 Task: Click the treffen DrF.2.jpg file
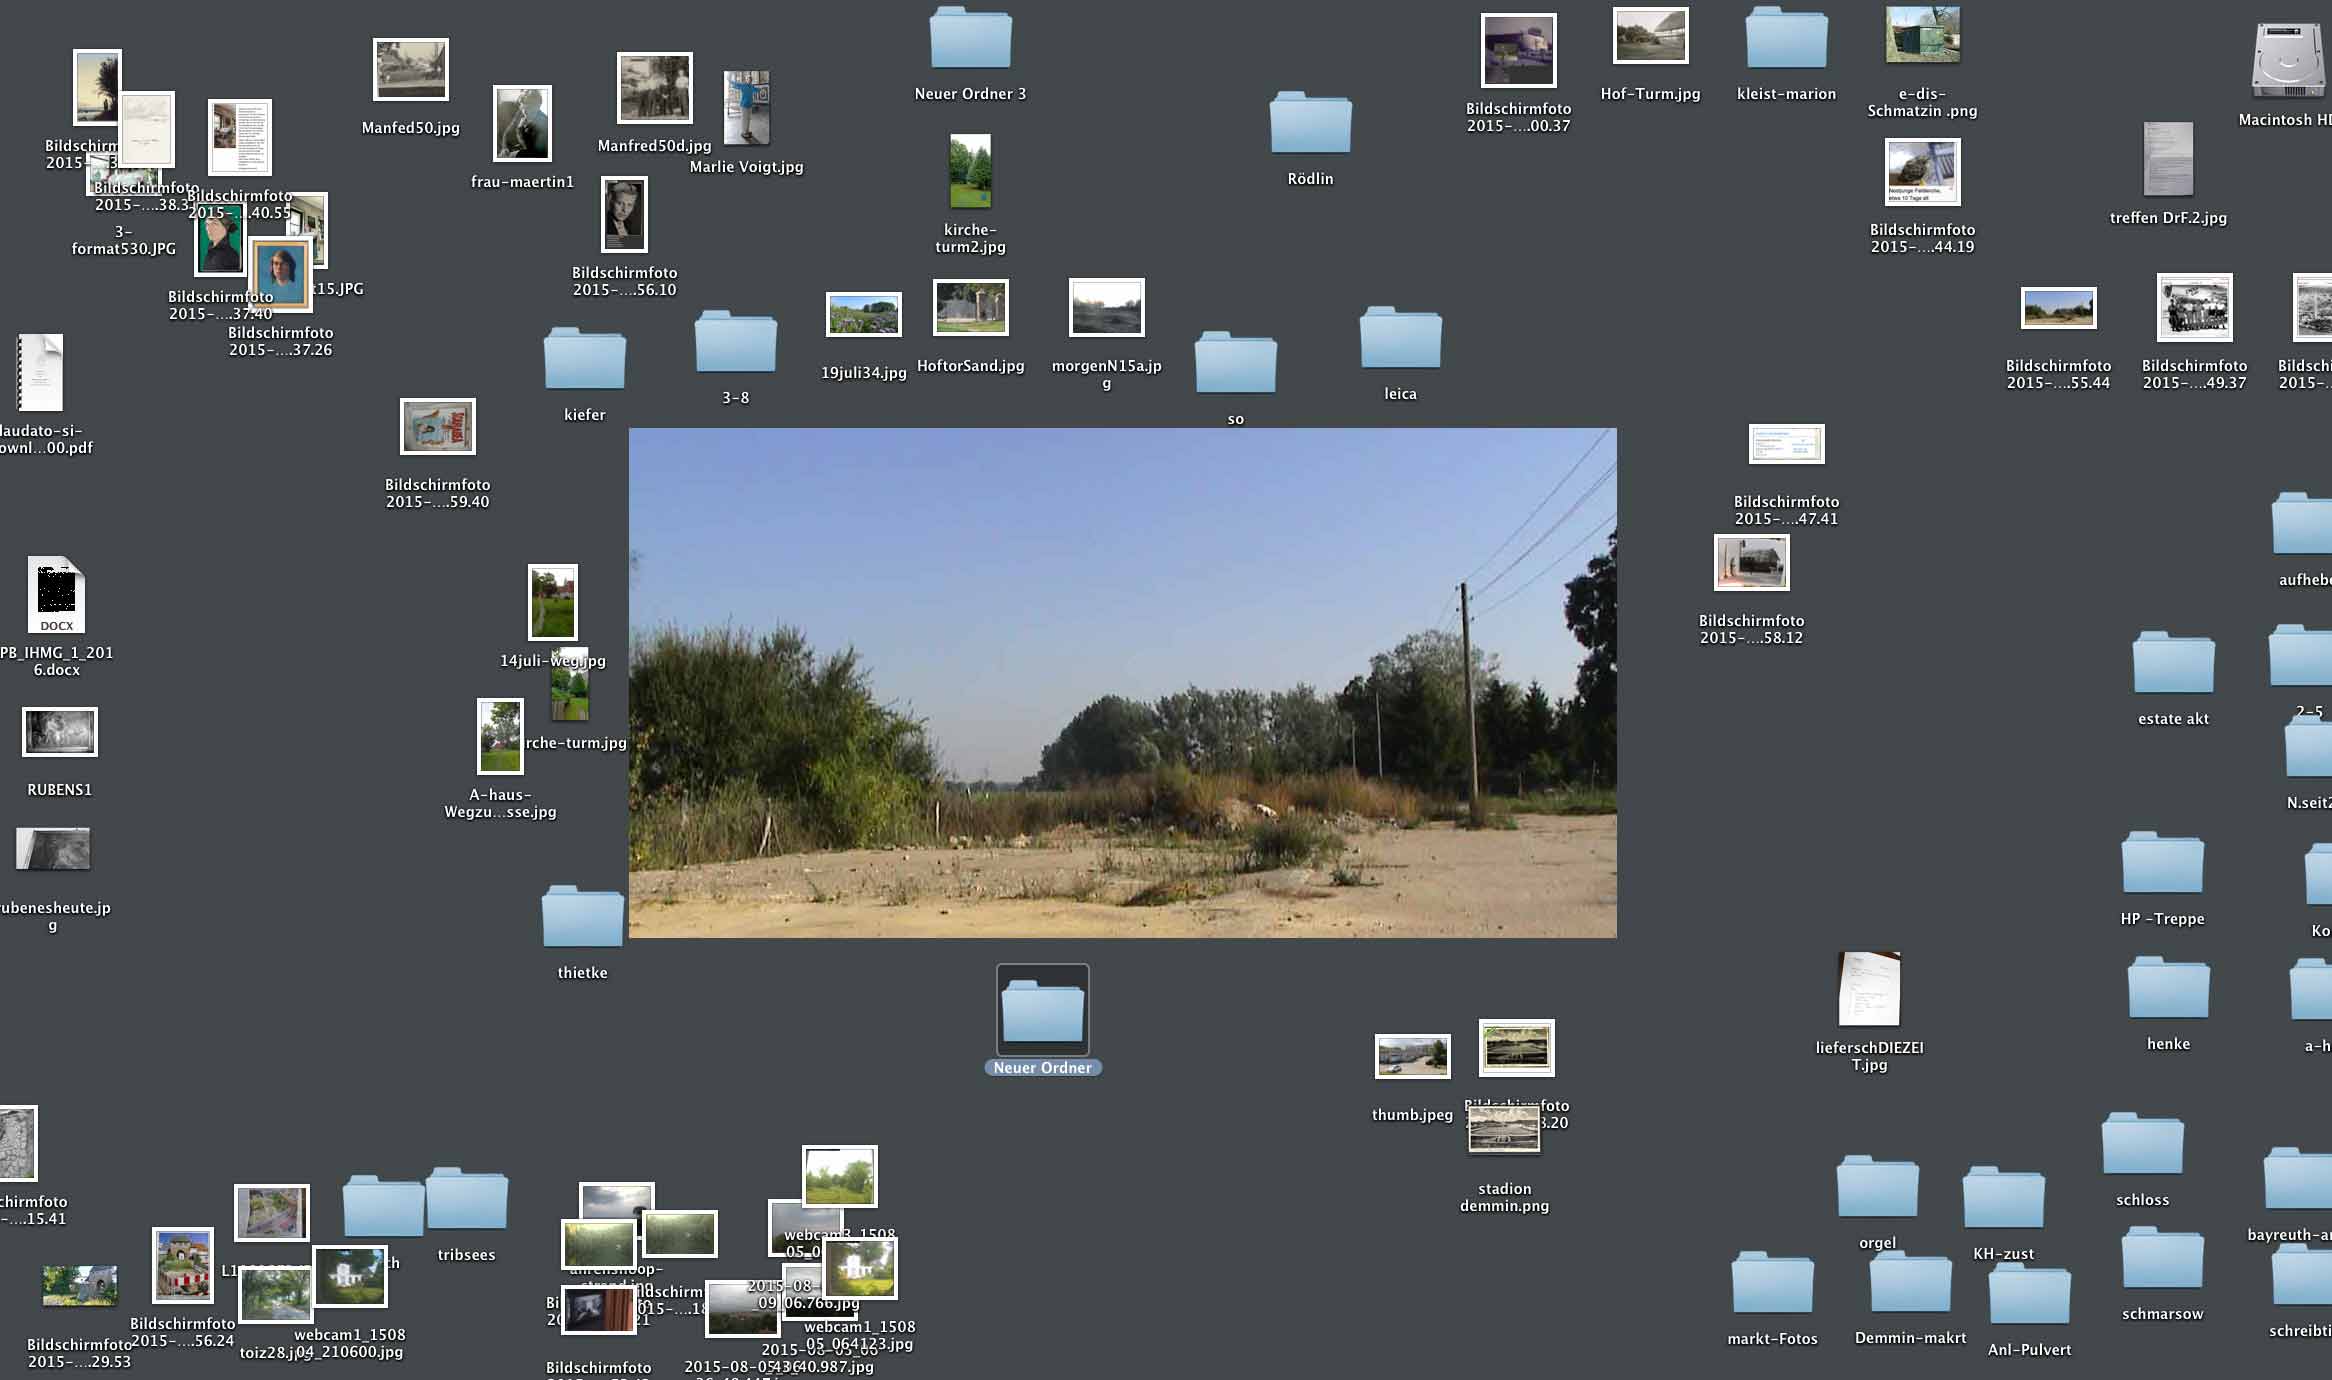click(x=2168, y=160)
